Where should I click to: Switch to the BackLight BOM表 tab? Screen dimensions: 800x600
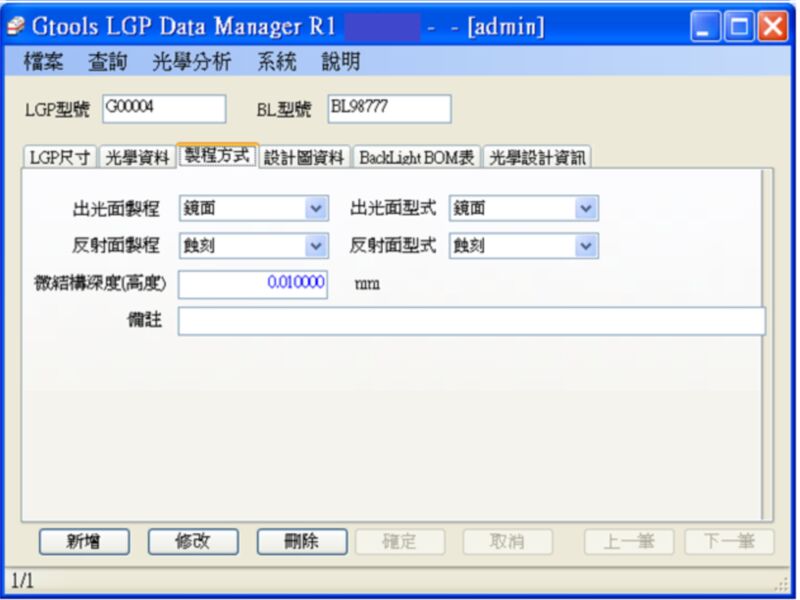click(x=417, y=158)
